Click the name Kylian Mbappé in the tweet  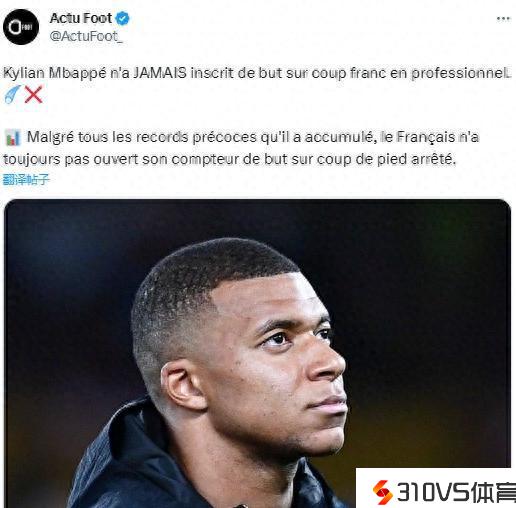[55, 73]
